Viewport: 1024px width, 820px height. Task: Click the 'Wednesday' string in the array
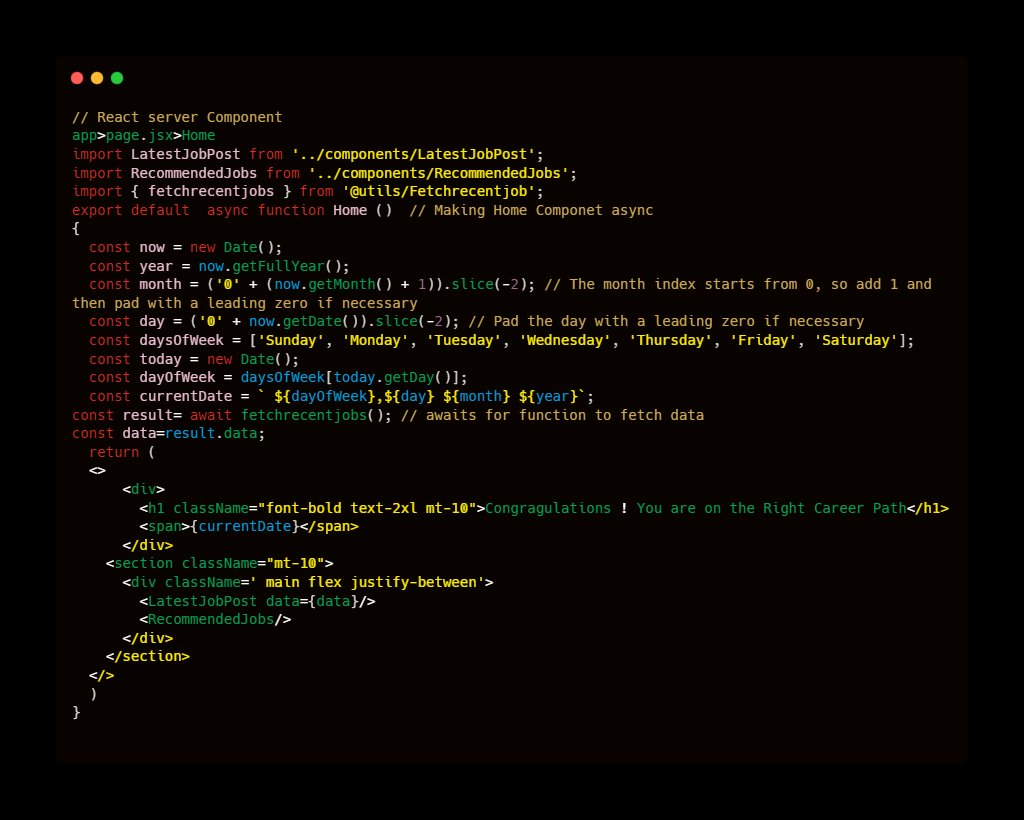565,341
